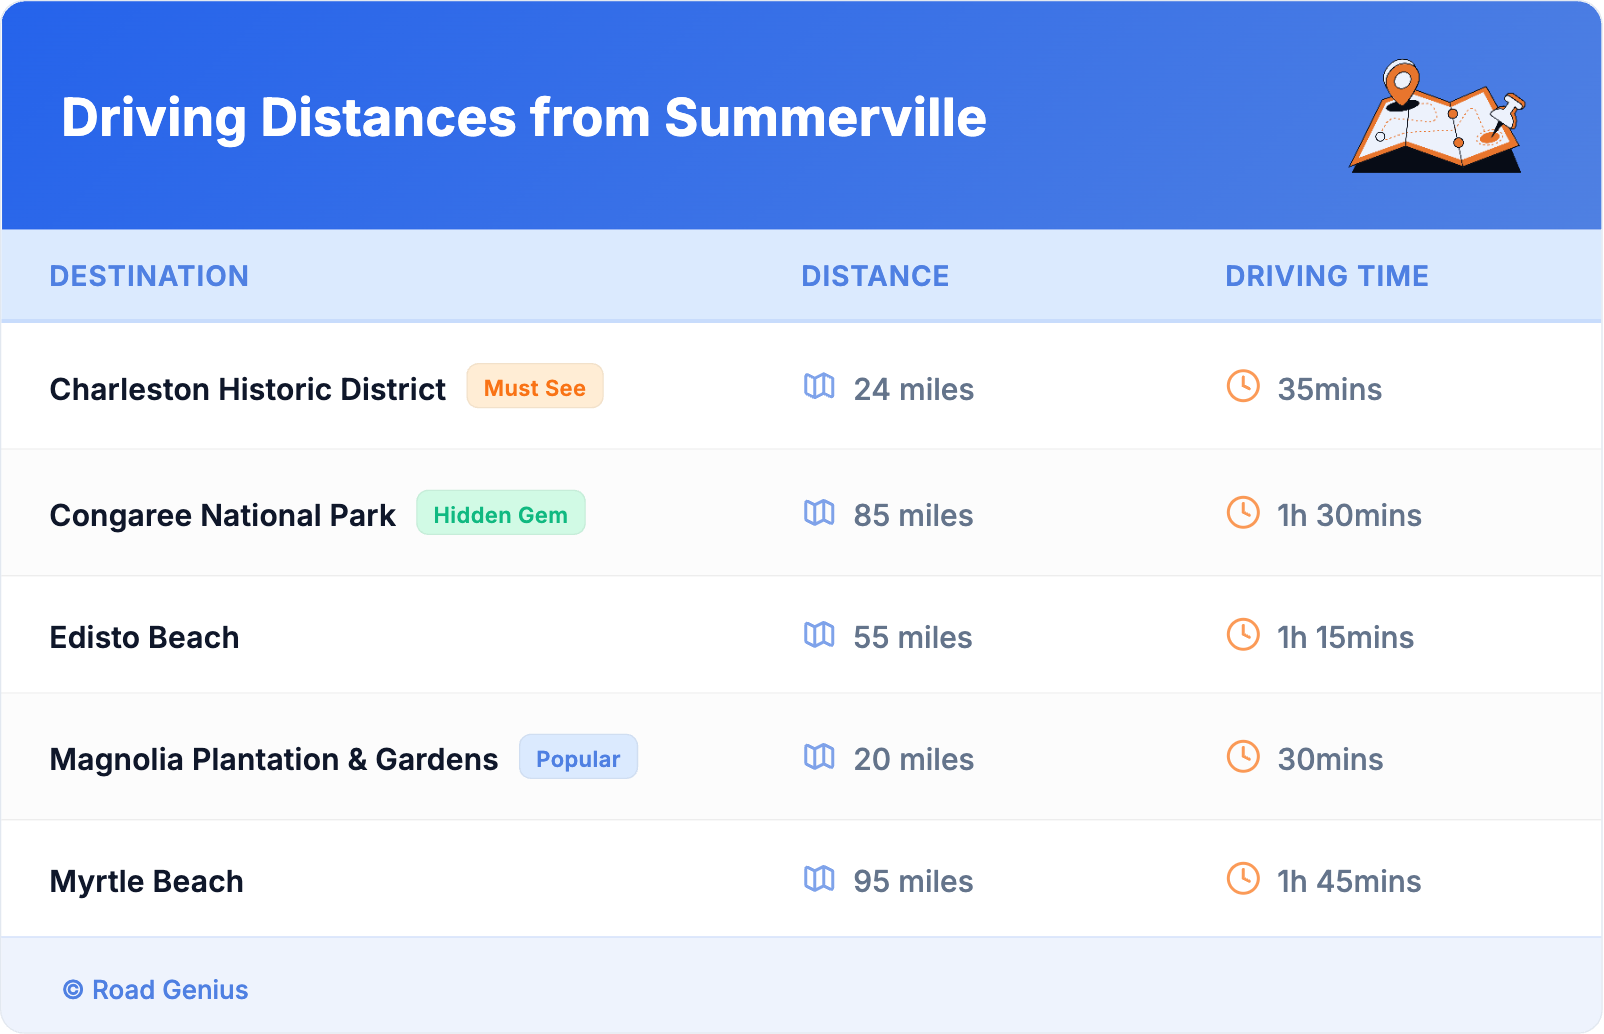Click the Hidden Gem badge

click(x=500, y=514)
